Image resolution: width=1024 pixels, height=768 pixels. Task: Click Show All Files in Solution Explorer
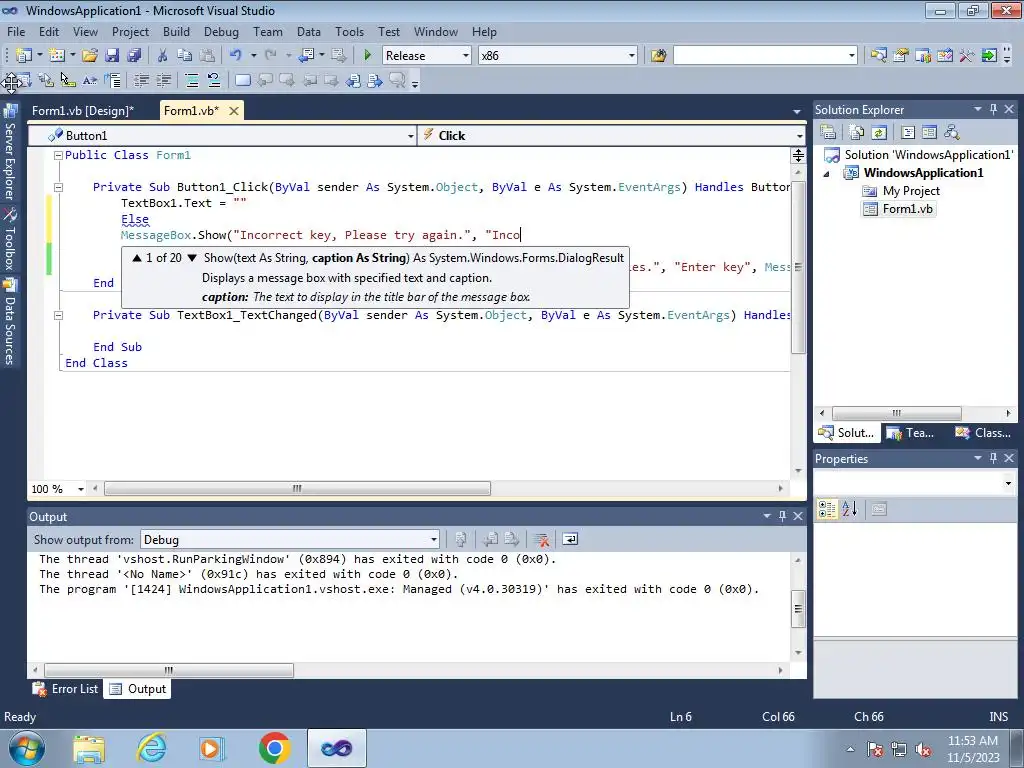(857, 133)
